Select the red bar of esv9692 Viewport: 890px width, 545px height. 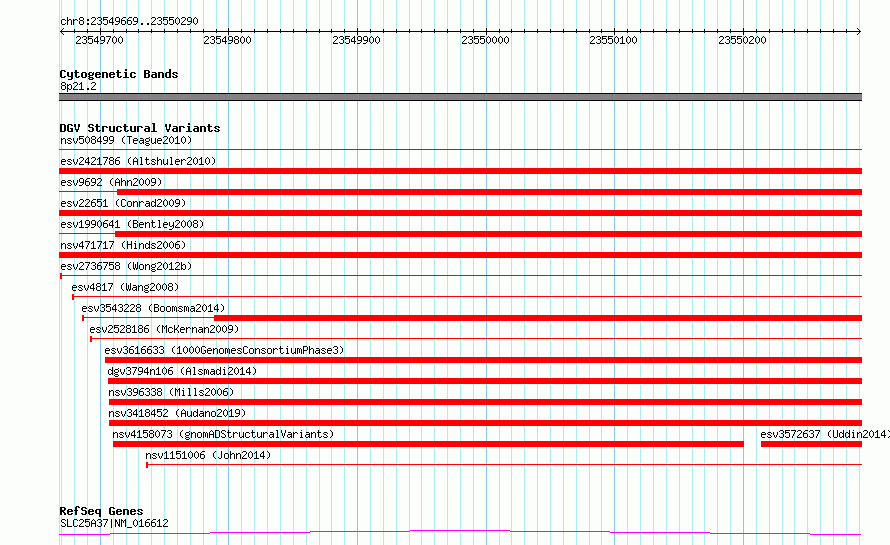tap(489, 192)
